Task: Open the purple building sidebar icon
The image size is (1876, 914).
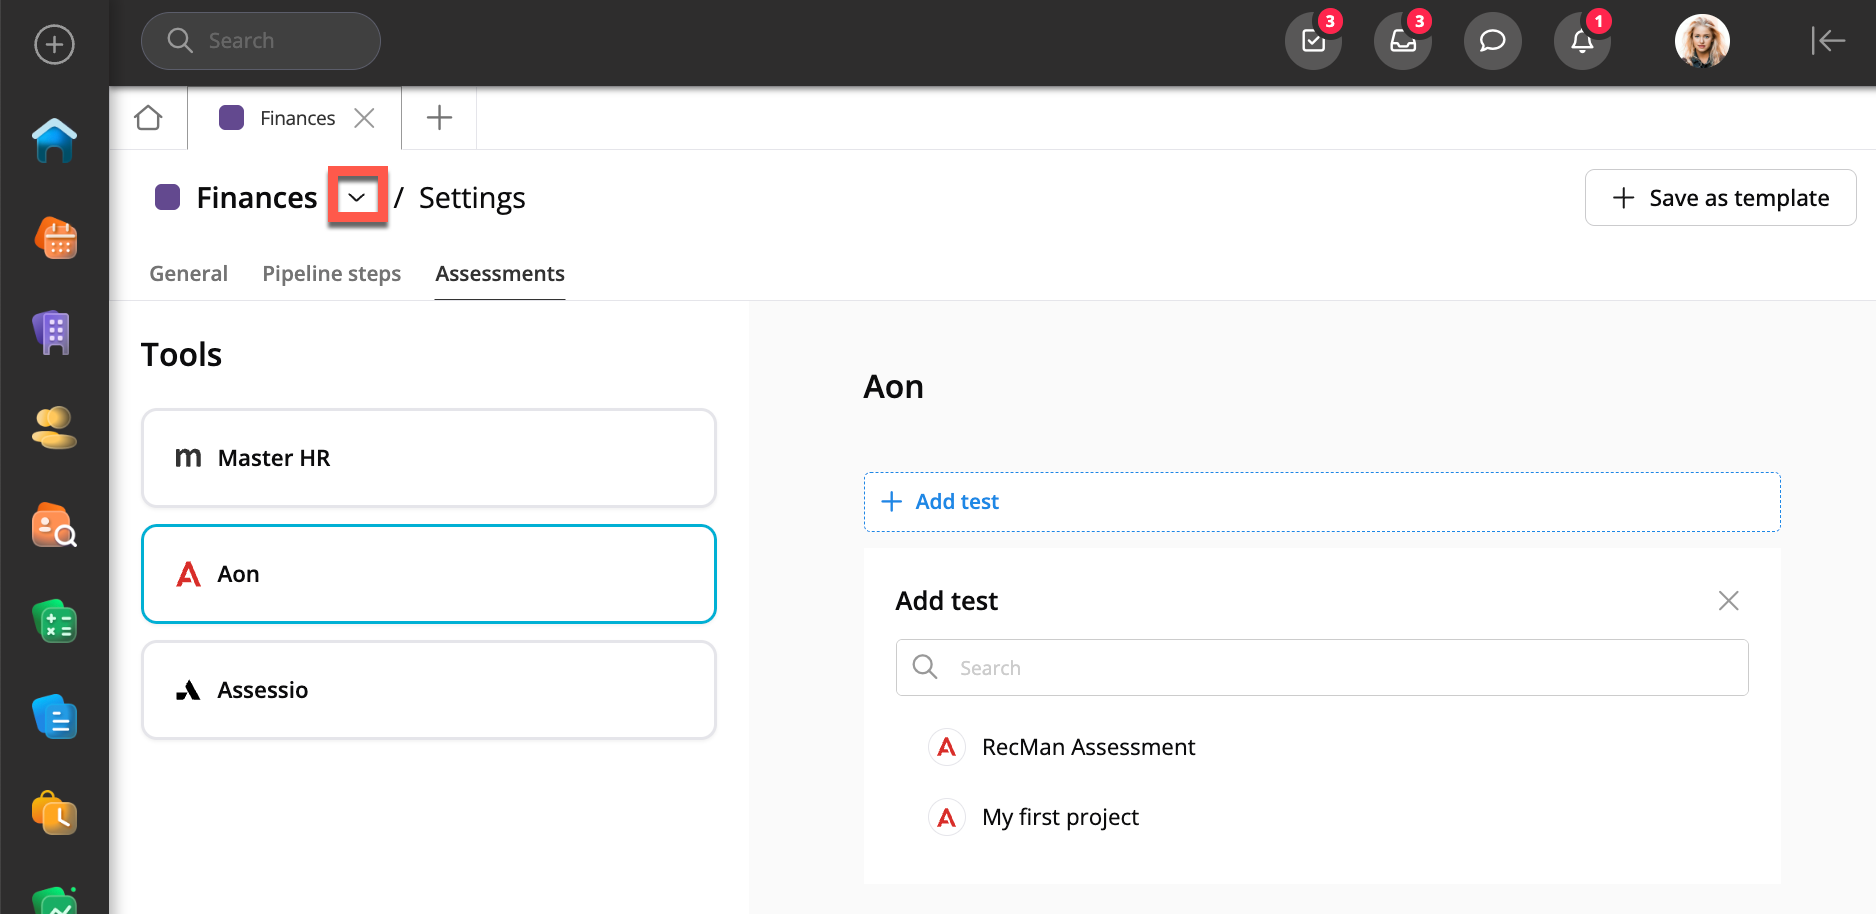Action: point(54,332)
